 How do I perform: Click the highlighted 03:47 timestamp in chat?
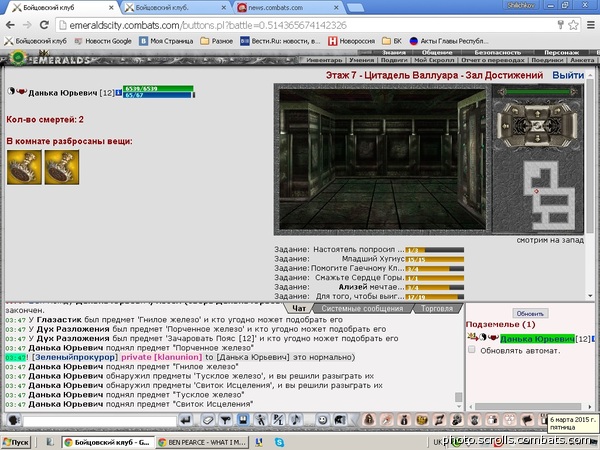(x=15, y=357)
